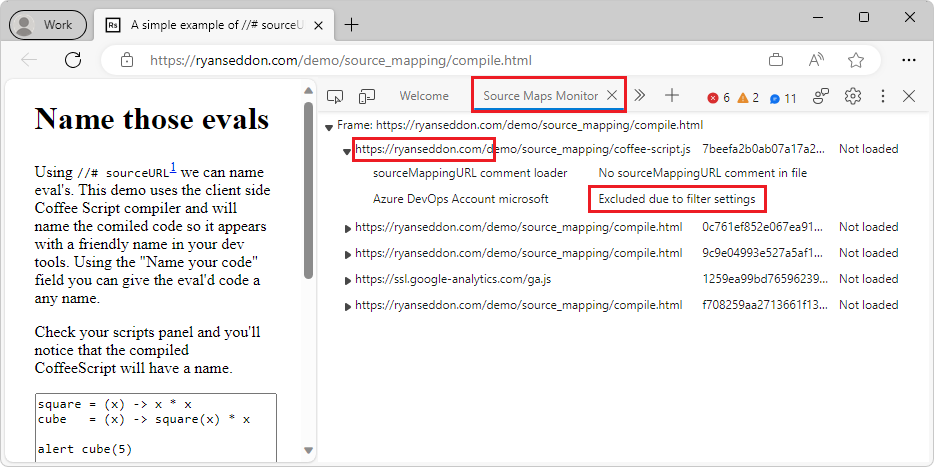Open More tools chevron in DevTools
Viewport: 934px width, 467px height.
640,95
